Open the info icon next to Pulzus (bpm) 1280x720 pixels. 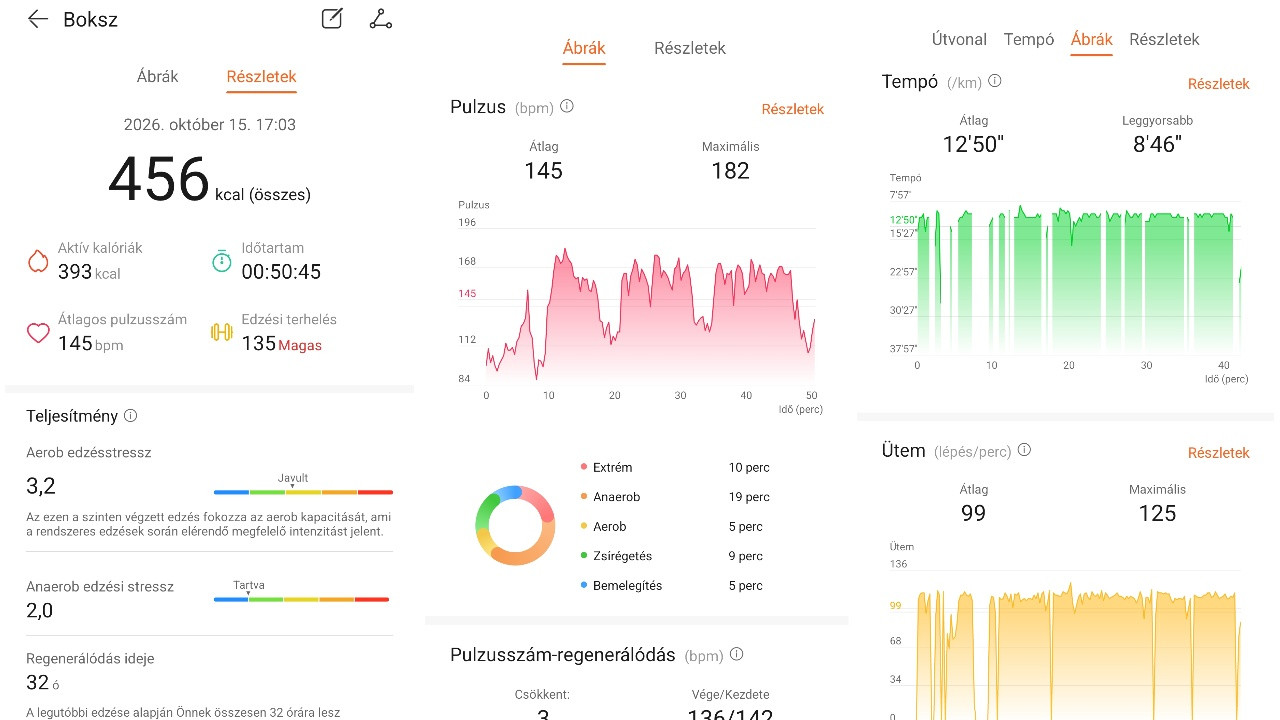pyautogui.click(x=567, y=106)
